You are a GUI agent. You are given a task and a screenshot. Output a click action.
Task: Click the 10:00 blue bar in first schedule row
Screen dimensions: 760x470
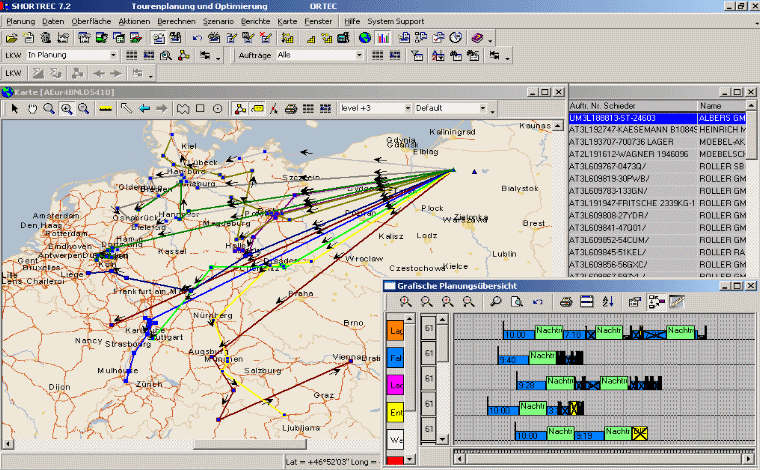[519, 334]
